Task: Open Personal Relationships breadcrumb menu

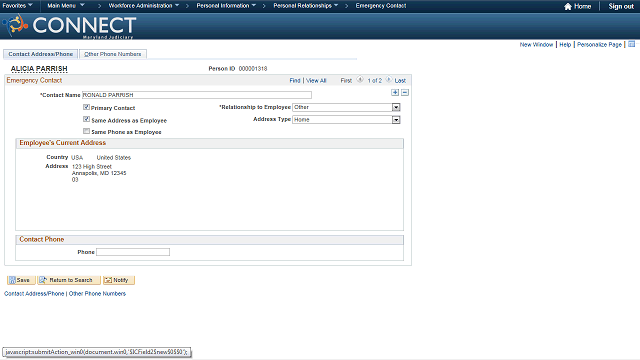Action: coord(306,6)
